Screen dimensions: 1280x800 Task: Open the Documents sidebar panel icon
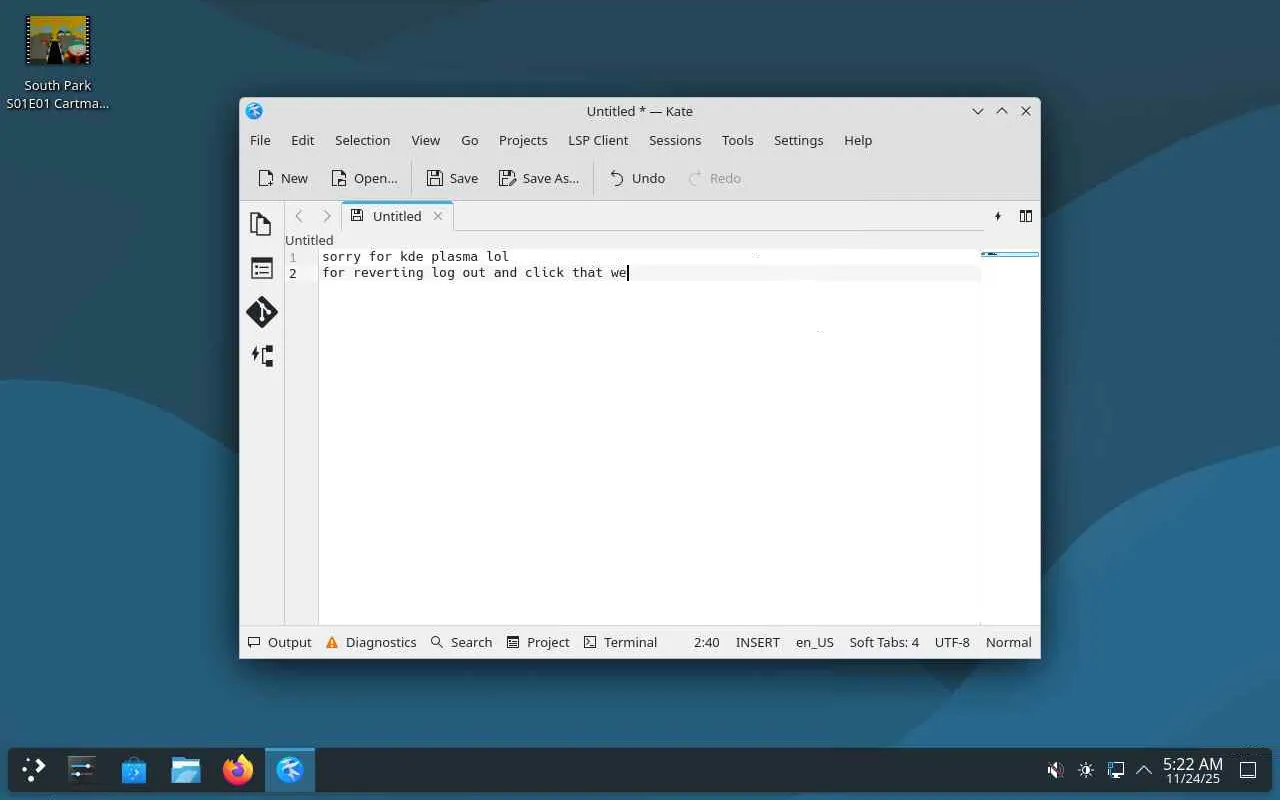pyautogui.click(x=261, y=224)
